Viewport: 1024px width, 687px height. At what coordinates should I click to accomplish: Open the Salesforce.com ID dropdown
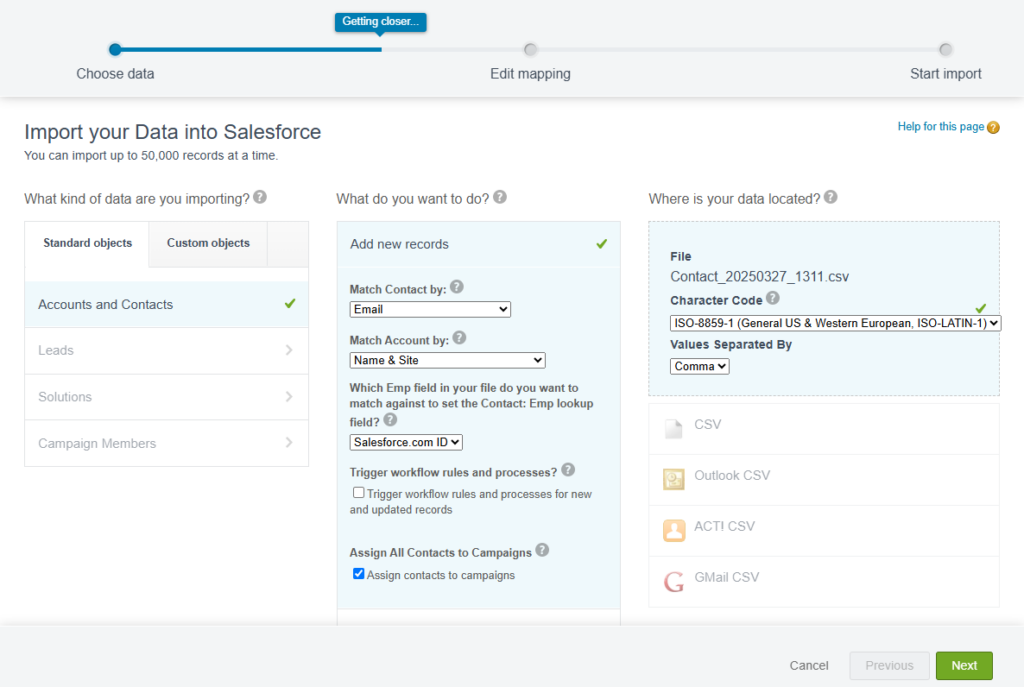[406, 442]
